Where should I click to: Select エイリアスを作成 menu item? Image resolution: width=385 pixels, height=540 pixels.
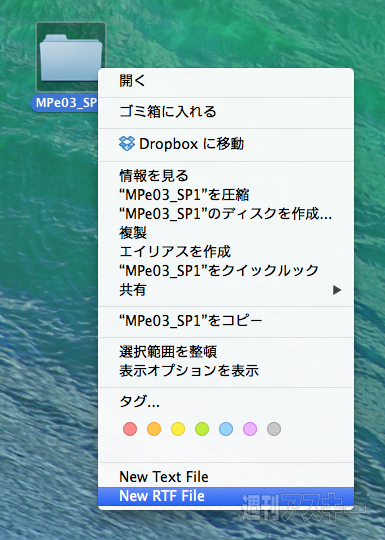[x=226, y=252]
